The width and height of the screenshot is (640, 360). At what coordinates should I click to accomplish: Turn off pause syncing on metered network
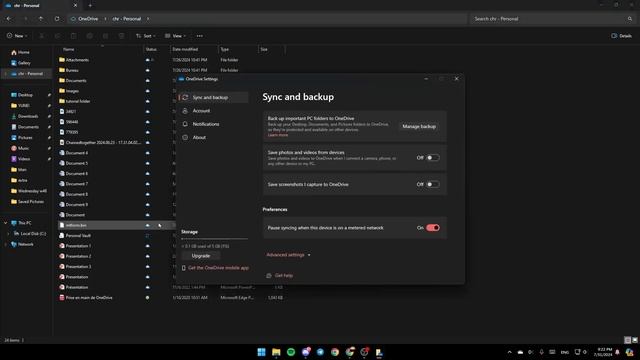click(x=433, y=228)
